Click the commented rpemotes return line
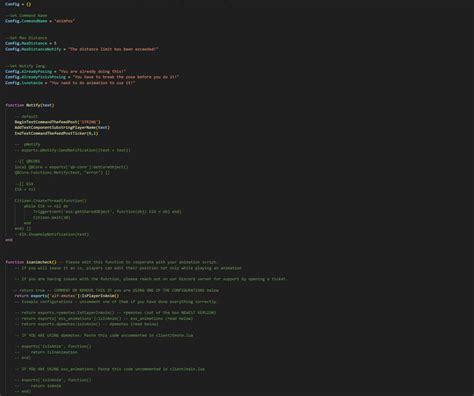Image resolution: width=474 pixels, height=396 pixels. tap(115, 313)
